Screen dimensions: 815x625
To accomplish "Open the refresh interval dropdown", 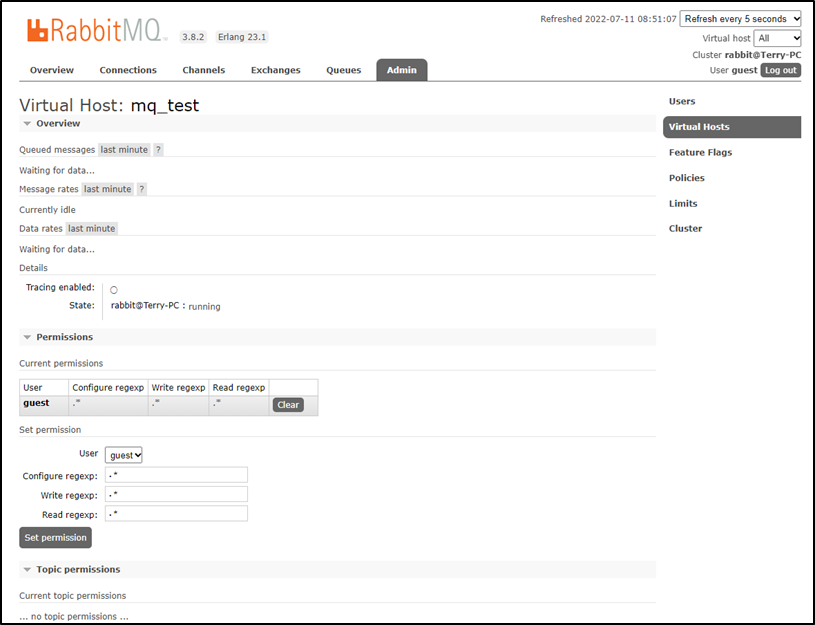I will 740,19.
